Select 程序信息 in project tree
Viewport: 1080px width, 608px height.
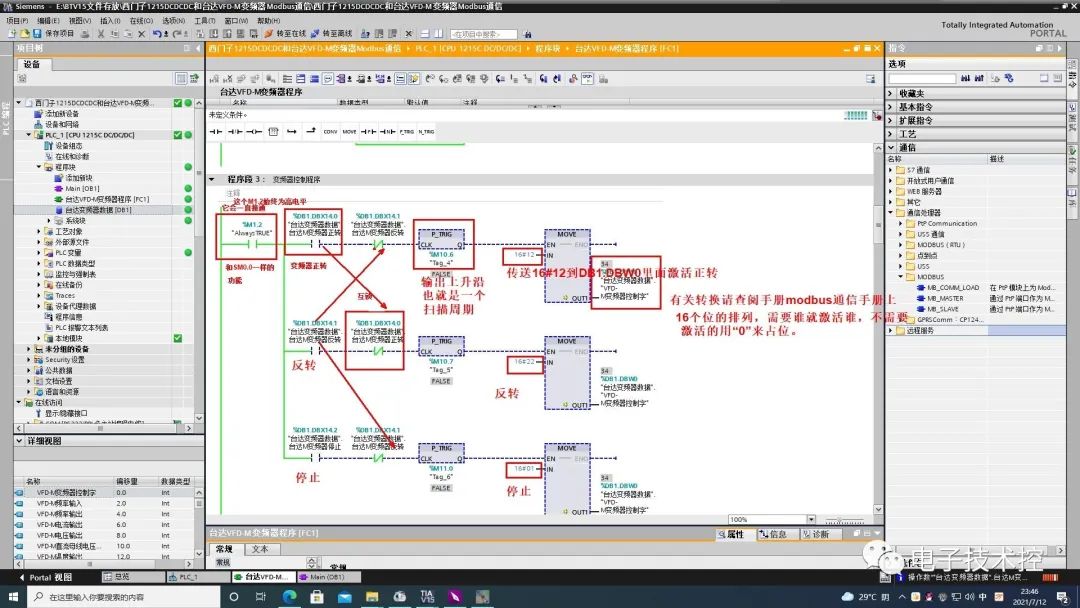pos(69,317)
